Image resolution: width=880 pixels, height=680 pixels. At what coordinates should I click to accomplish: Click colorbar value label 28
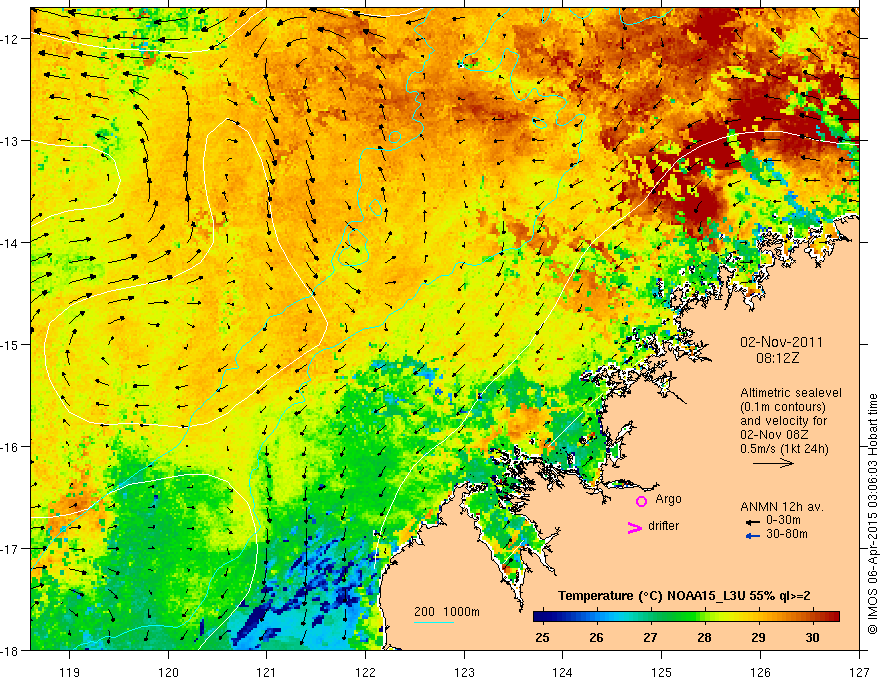click(704, 637)
